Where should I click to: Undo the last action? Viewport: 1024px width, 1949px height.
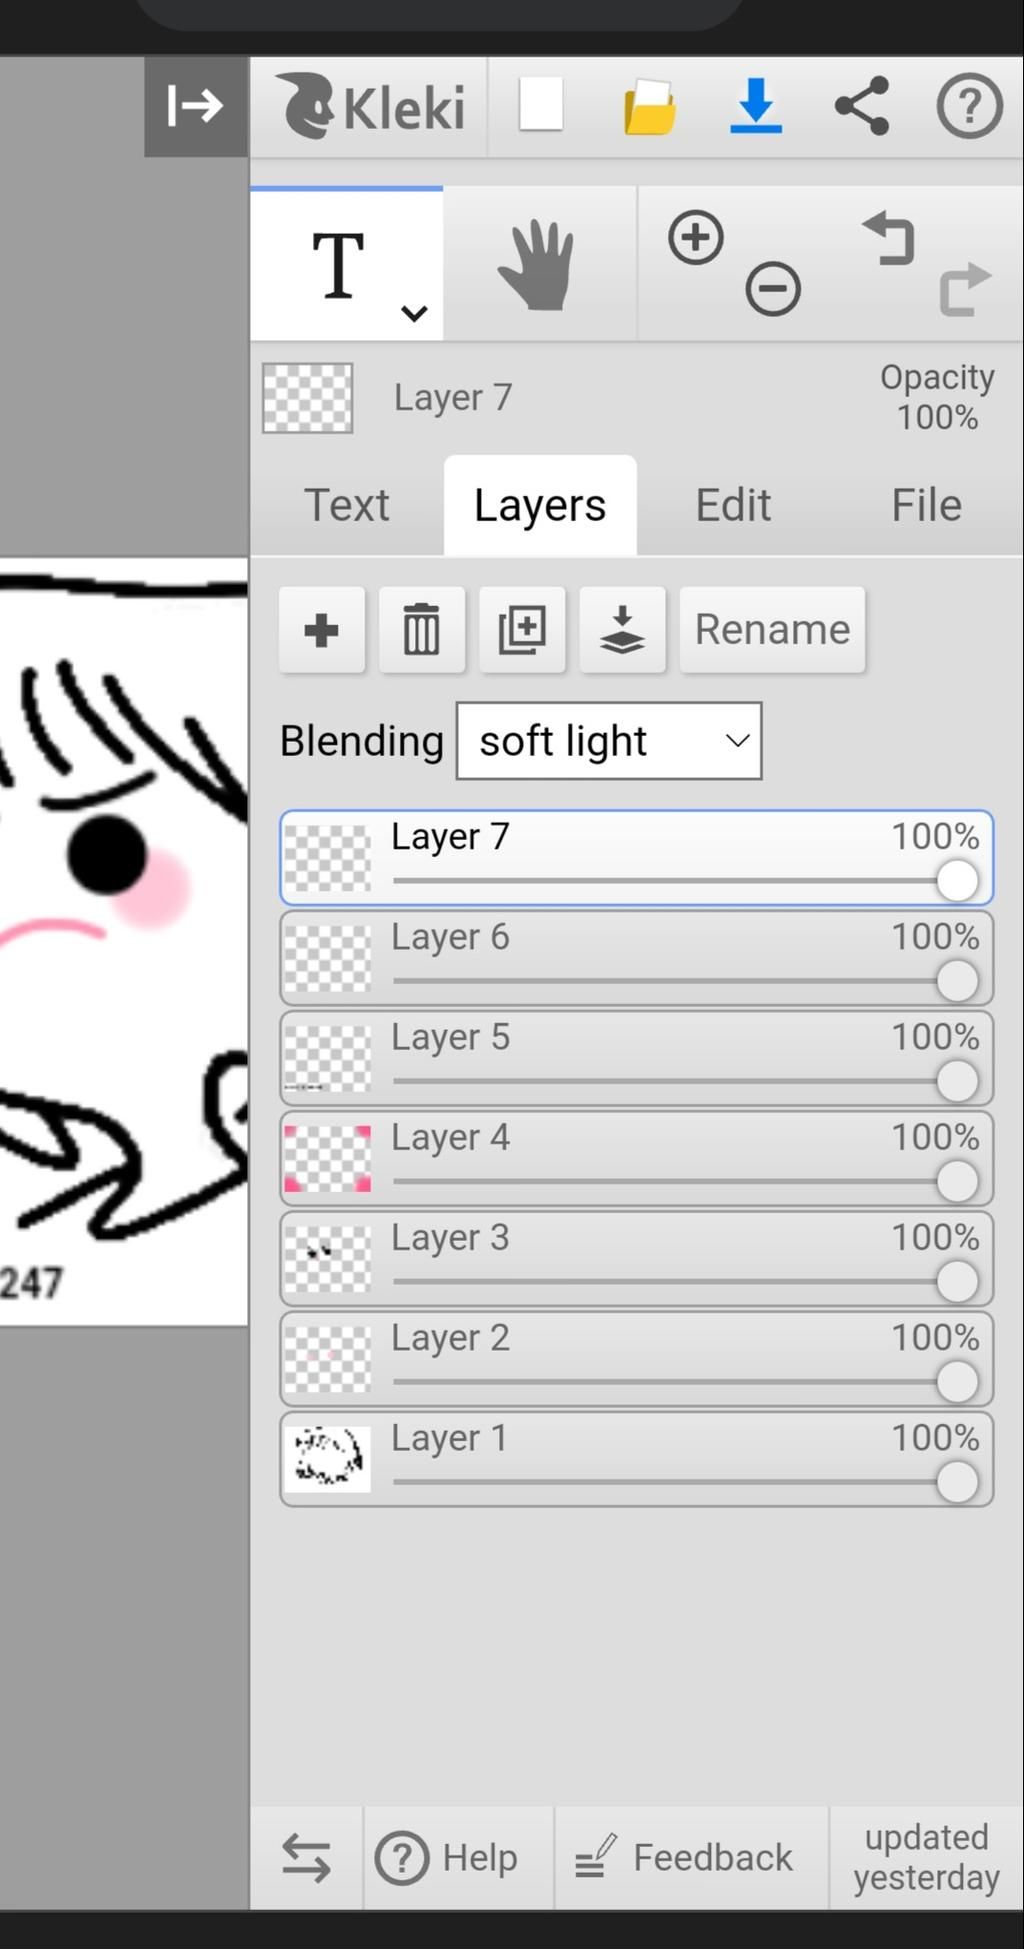pos(889,238)
